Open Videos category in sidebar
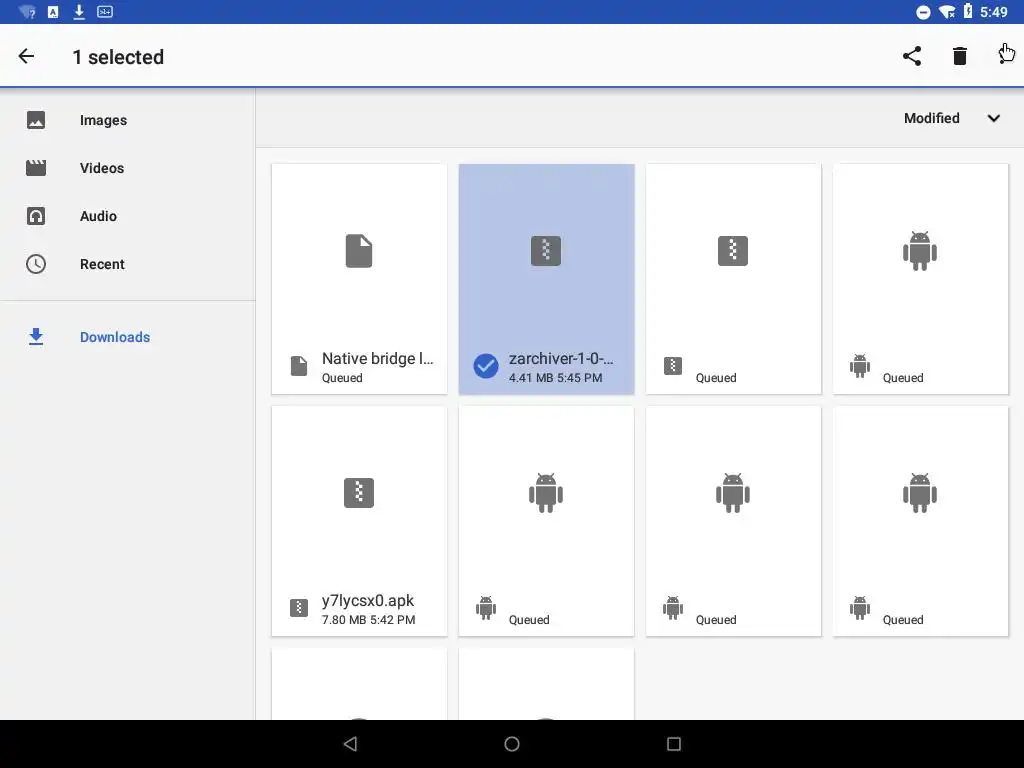Screen dimensions: 1024x768 [128, 168]
